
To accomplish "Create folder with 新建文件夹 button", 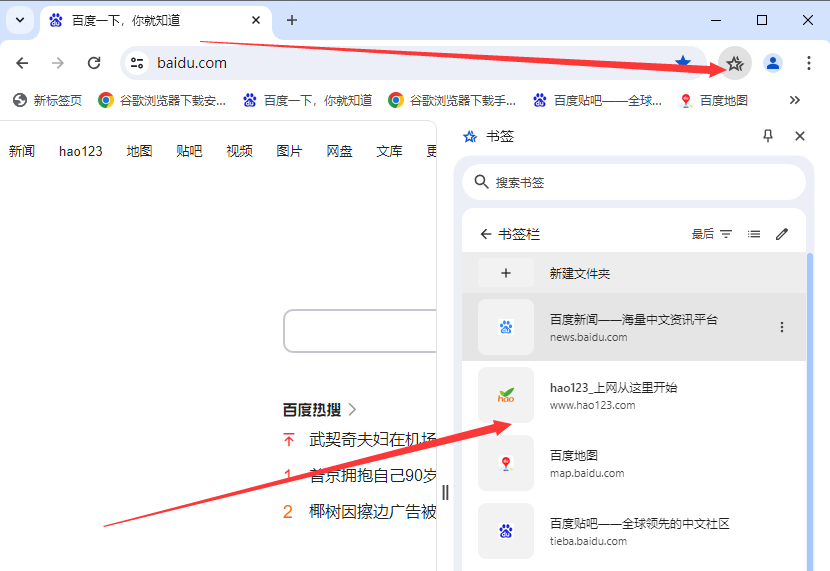I will 634,273.
